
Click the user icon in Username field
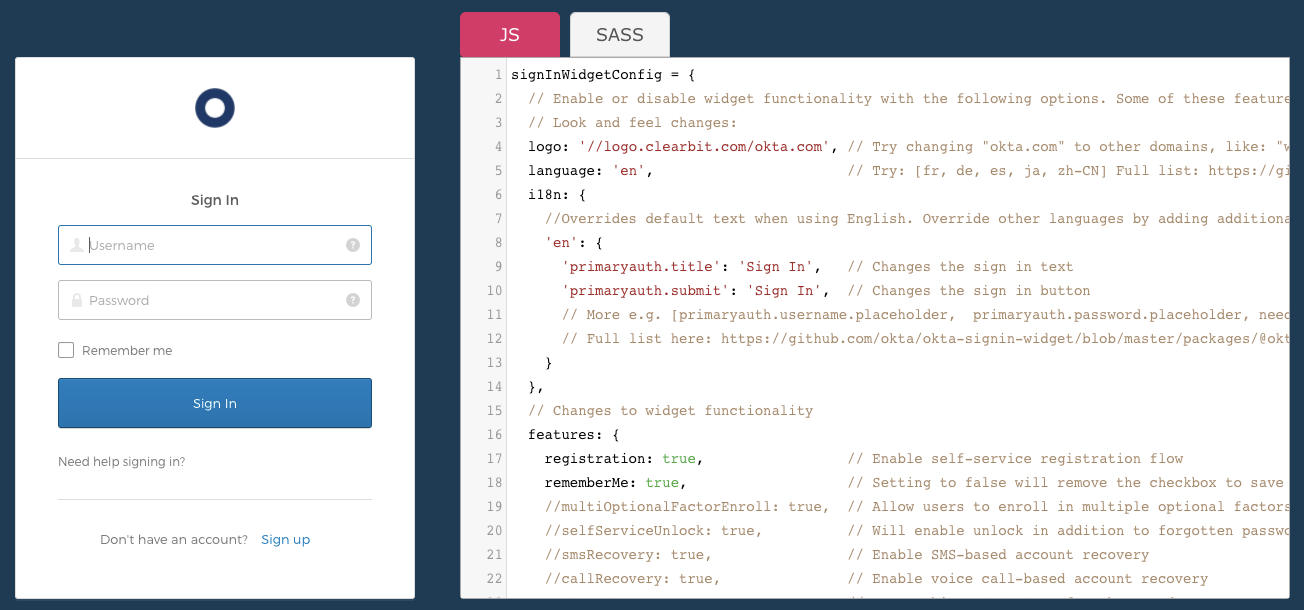coord(76,245)
